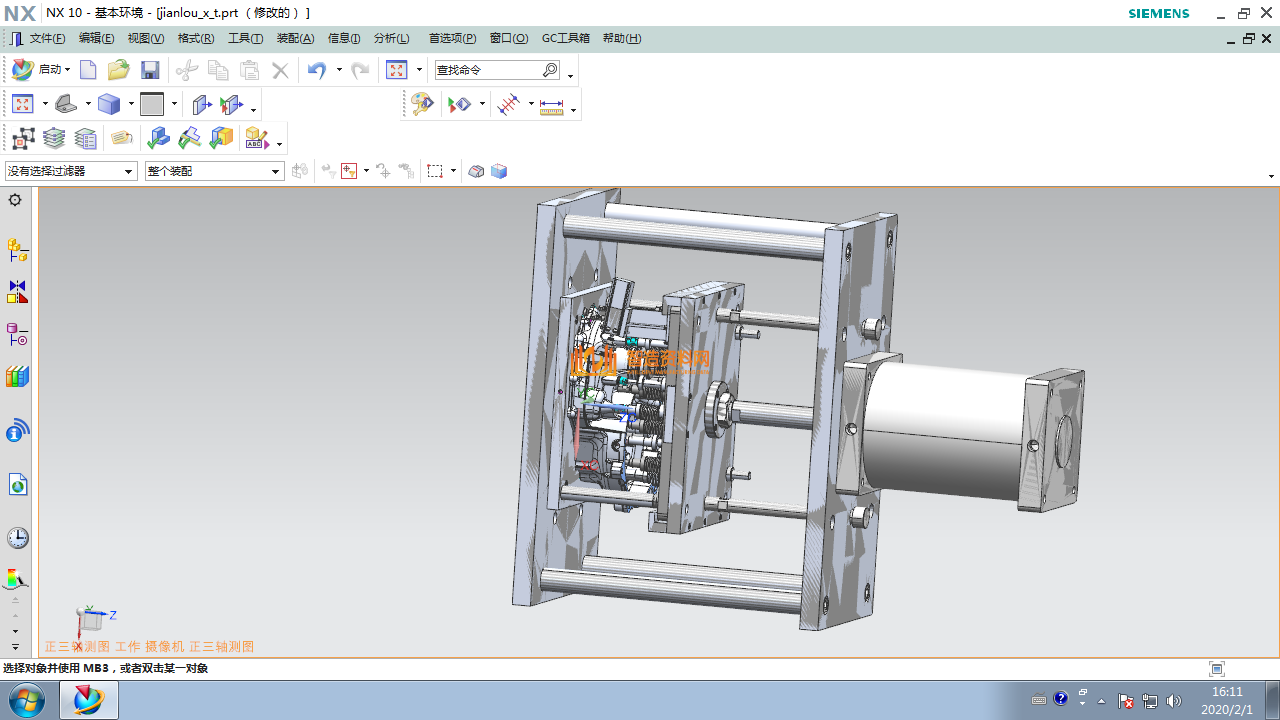Open the 整个装配 scope dropdown
Image resolution: width=1280 pixels, height=720 pixels.
pyautogui.click(x=276, y=172)
